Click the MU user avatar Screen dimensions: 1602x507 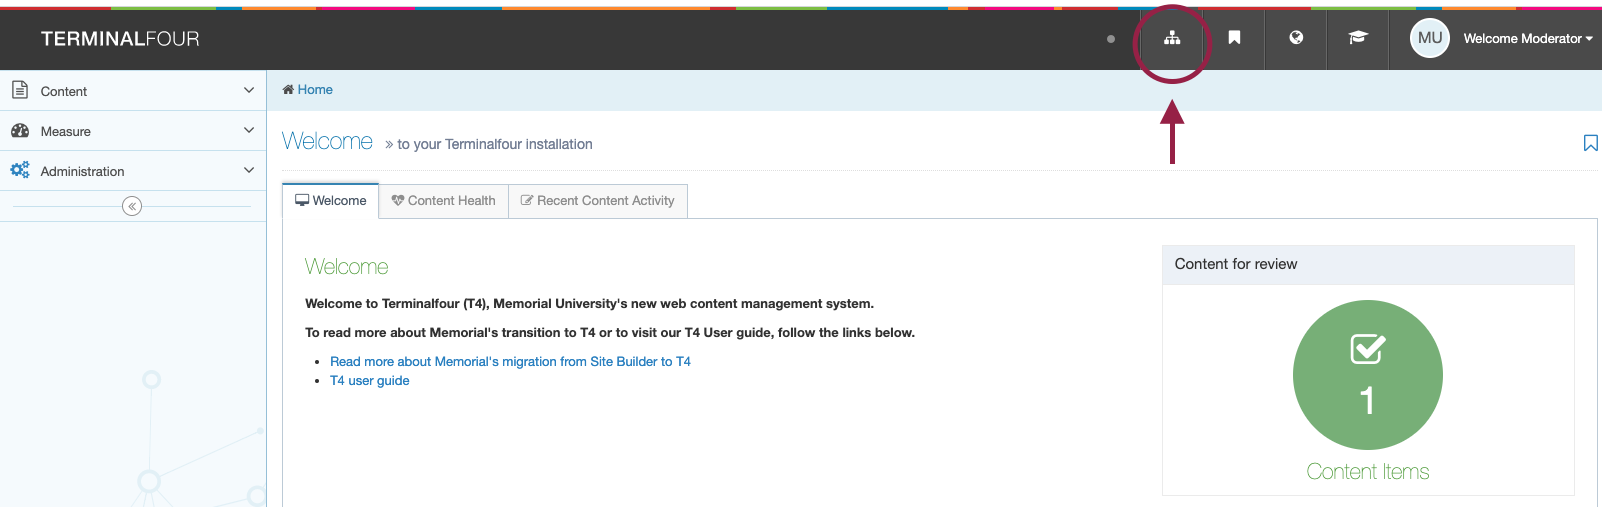(x=1430, y=38)
